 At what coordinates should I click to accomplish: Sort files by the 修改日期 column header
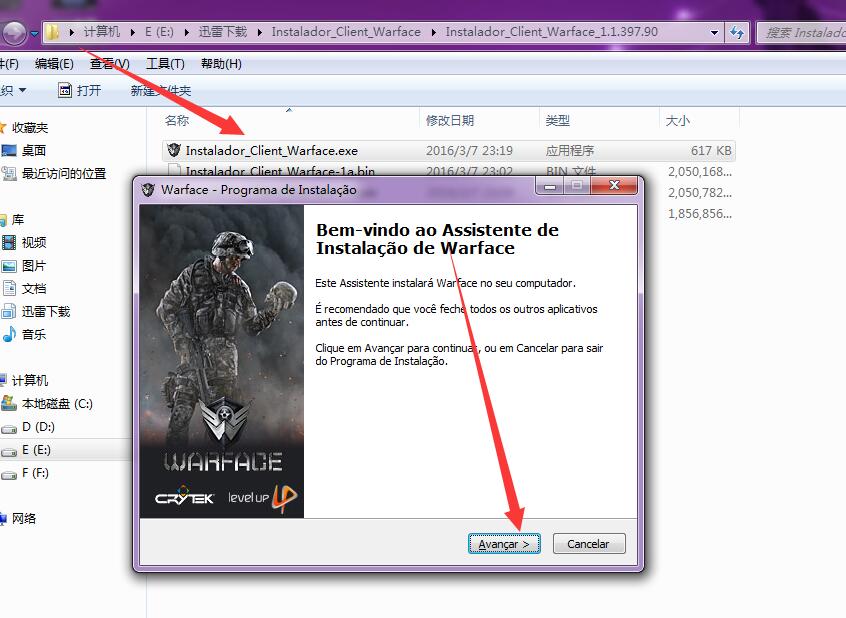tap(450, 120)
